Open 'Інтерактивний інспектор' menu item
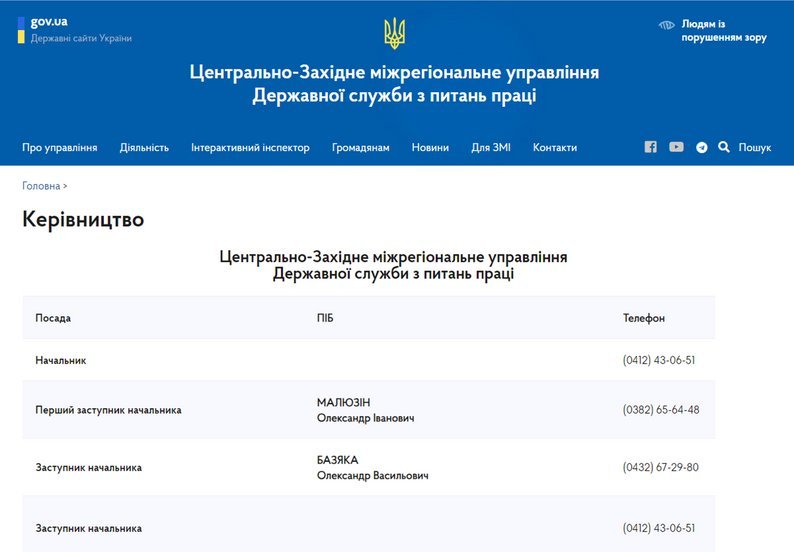Screen dimensions: 794x552 (x=250, y=147)
